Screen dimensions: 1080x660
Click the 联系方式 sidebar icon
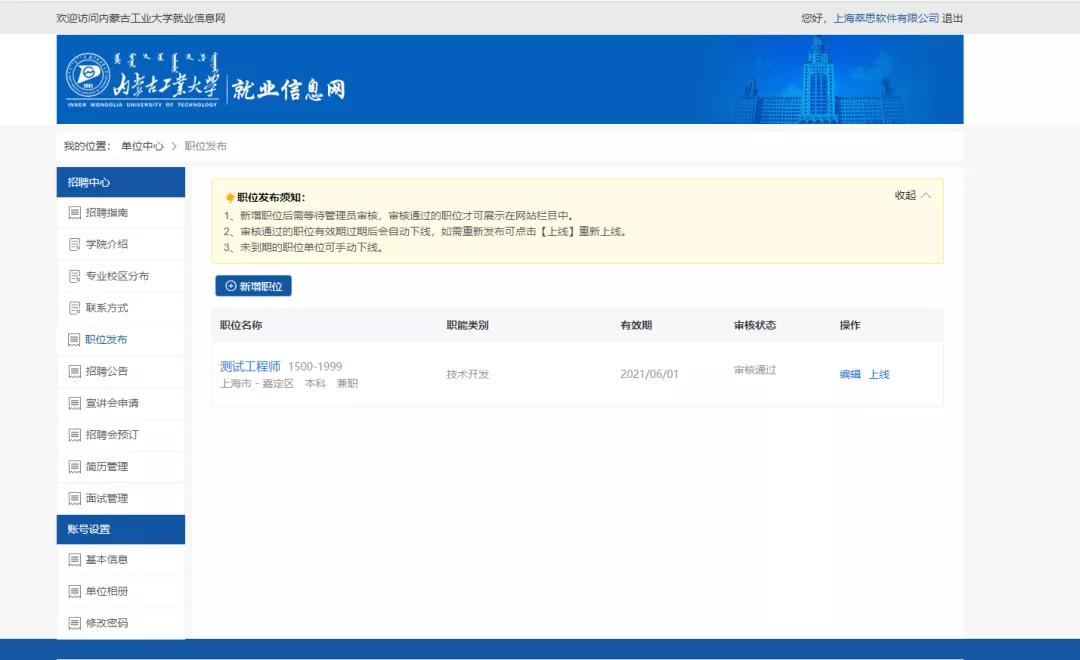[x=74, y=308]
